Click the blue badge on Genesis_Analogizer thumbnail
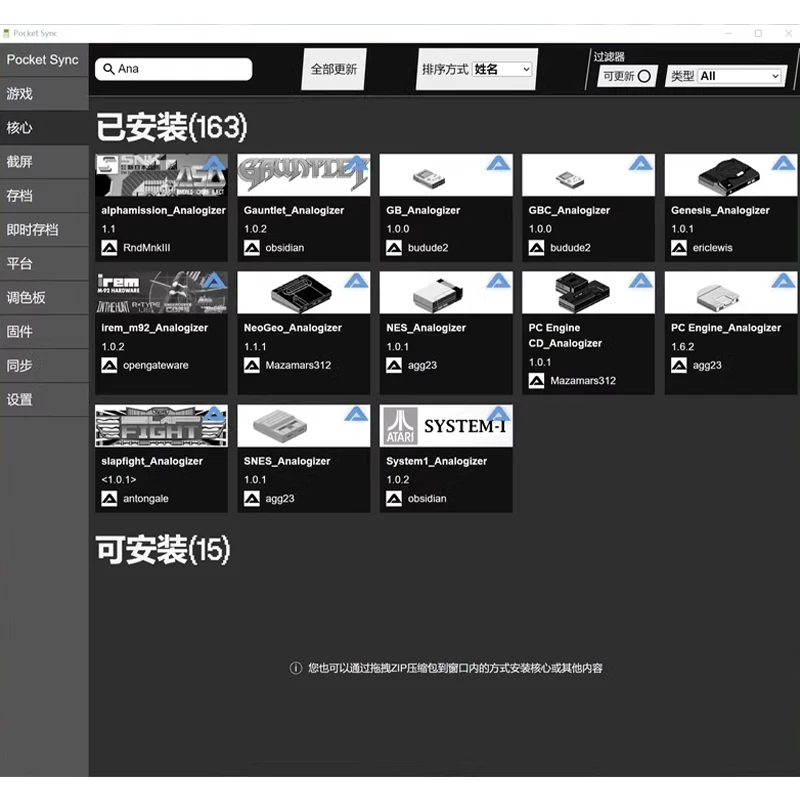Image resolution: width=800 pixels, height=800 pixels. point(783,163)
